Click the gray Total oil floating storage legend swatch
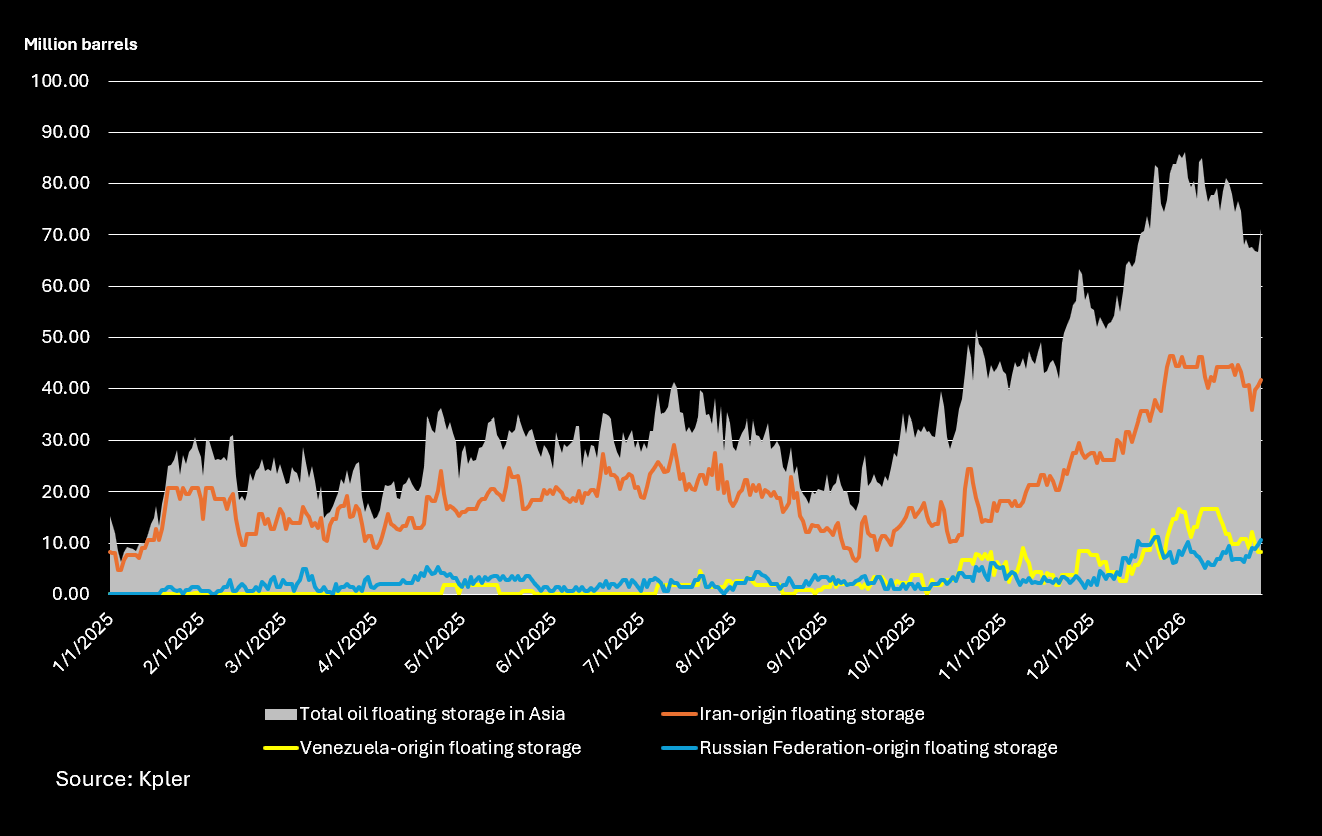Screen dimensions: 1322x836 [281, 714]
